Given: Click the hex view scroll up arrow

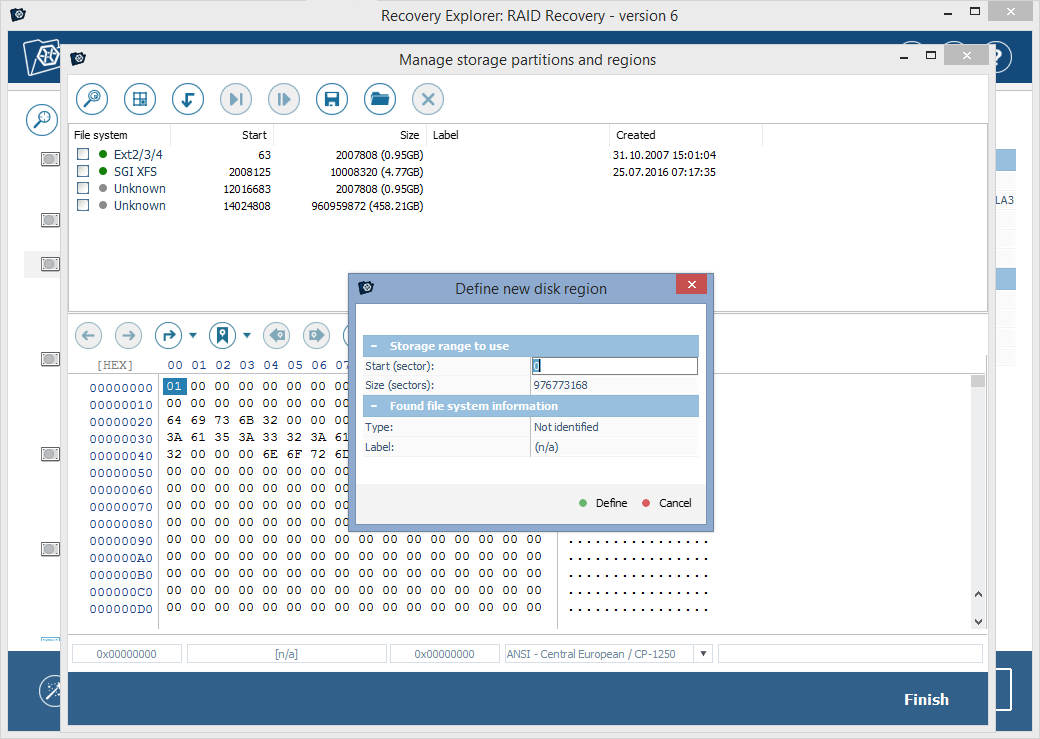Looking at the screenshot, I should point(978,594).
